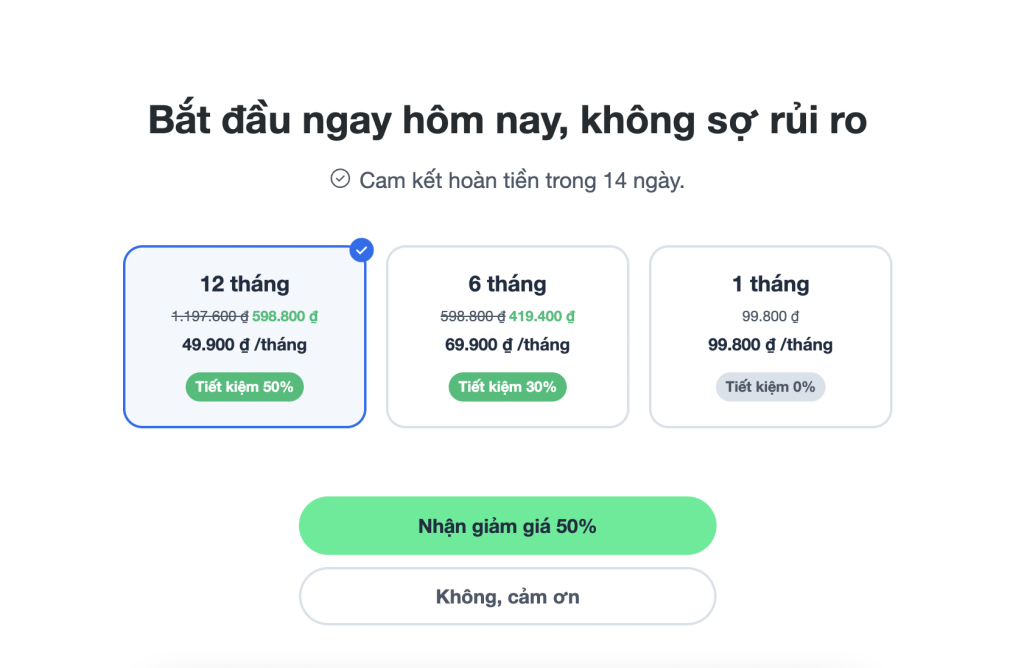
Task: Decline with the 'Không, cảm ơn' button
Action: click(507, 597)
